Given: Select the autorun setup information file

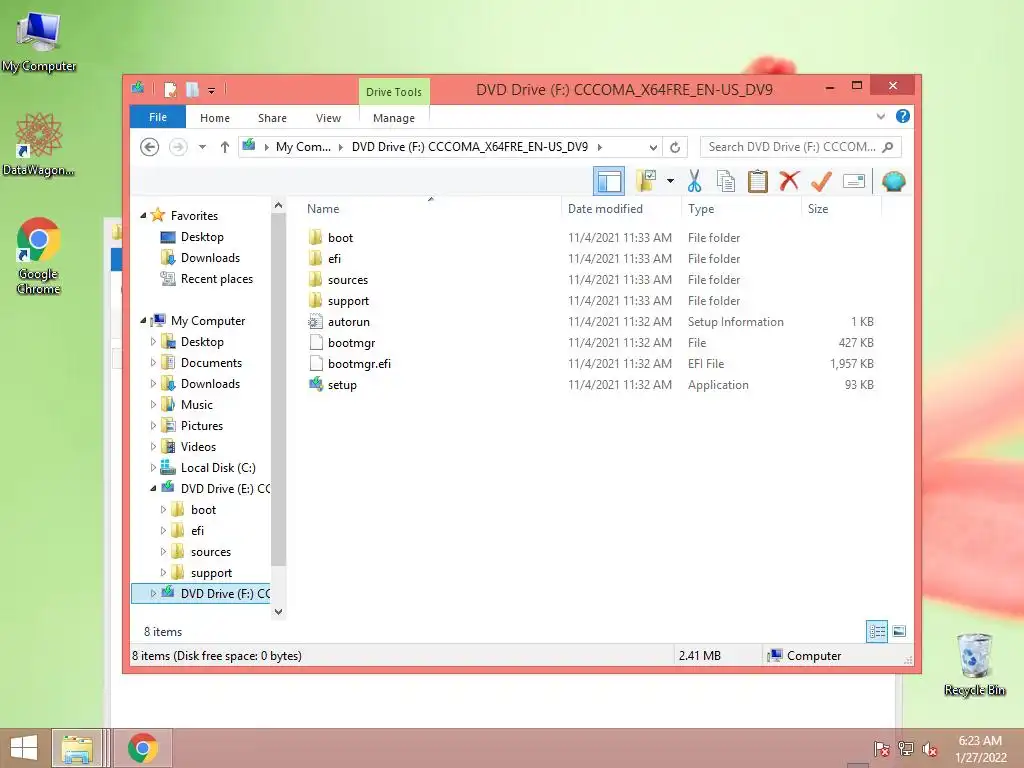Looking at the screenshot, I should (349, 321).
